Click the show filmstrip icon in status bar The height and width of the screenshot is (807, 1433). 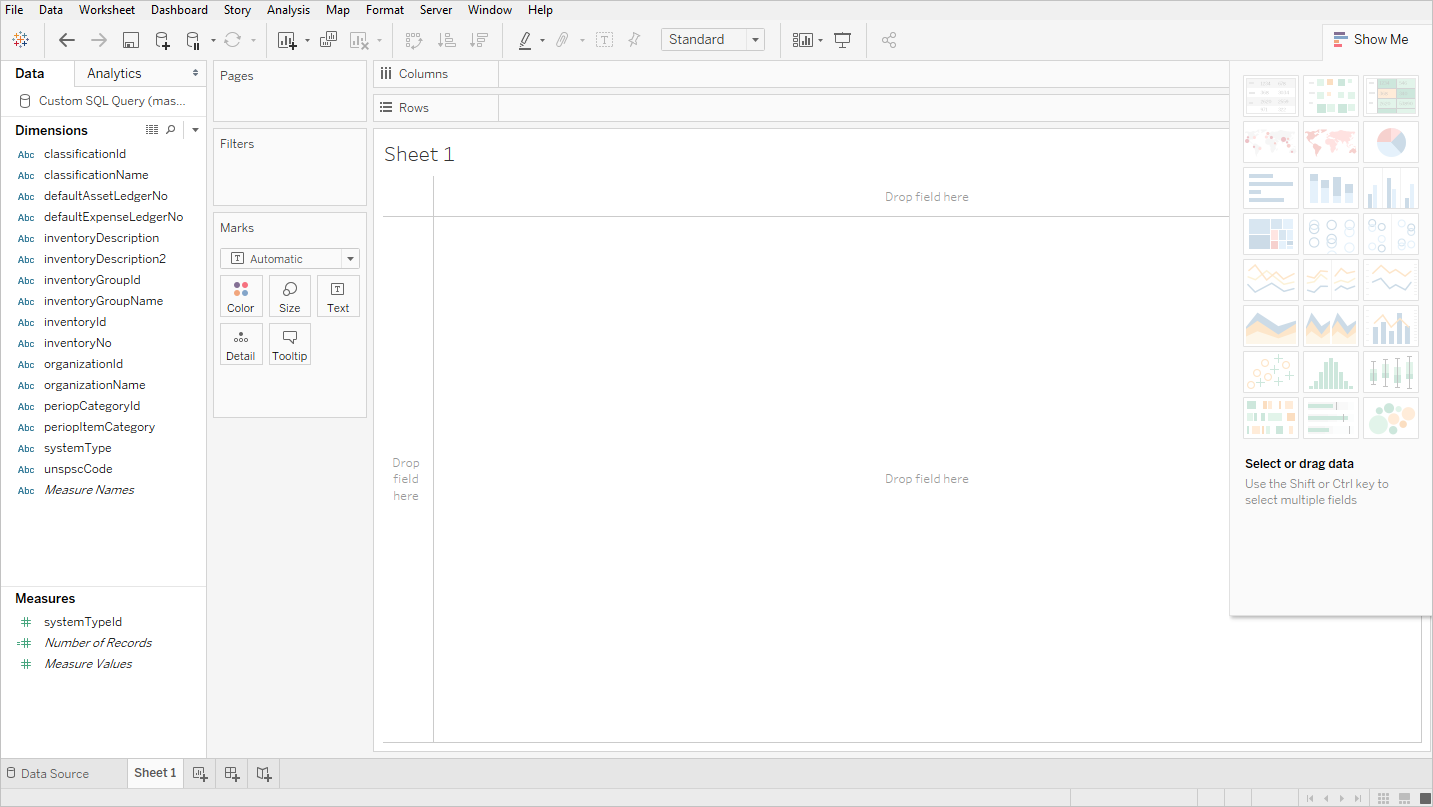(1404, 798)
